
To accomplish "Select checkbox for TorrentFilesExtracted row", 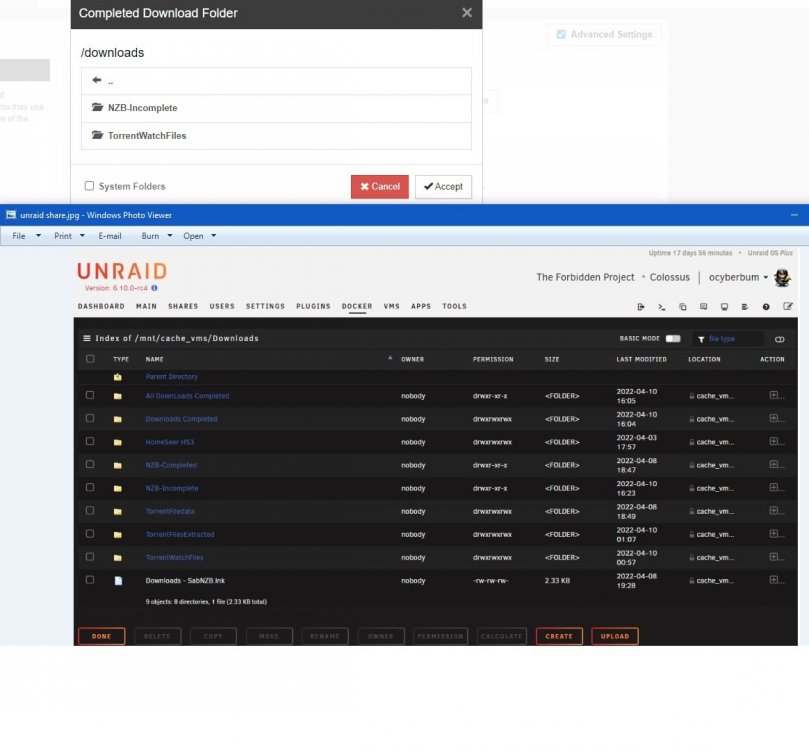I will point(90,534).
